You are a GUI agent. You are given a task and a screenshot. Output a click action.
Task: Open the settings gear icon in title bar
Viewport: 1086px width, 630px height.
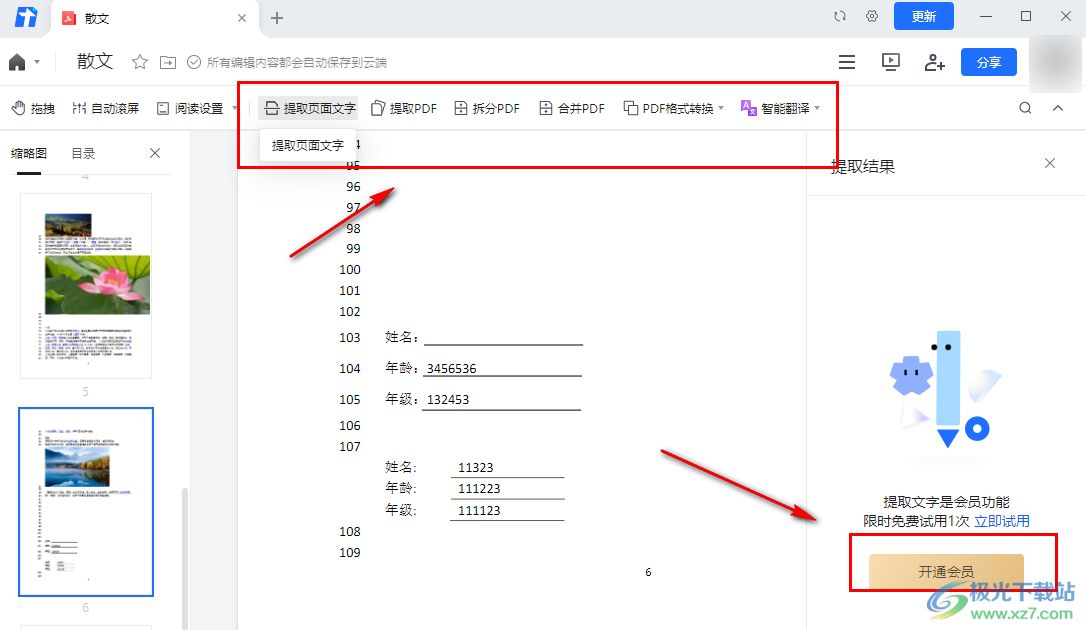coord(872,16)
